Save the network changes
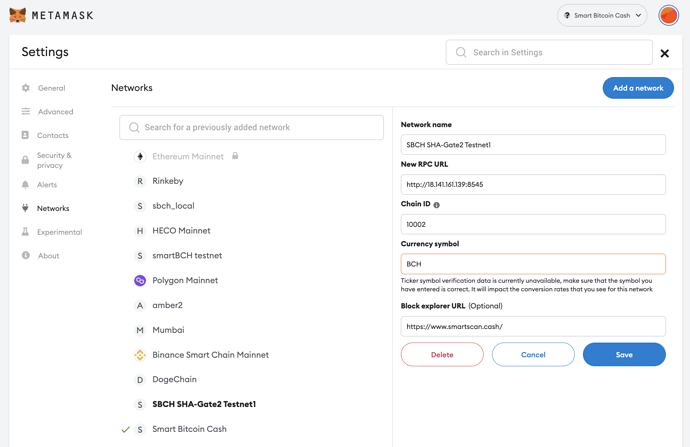 tap(624, 355)
